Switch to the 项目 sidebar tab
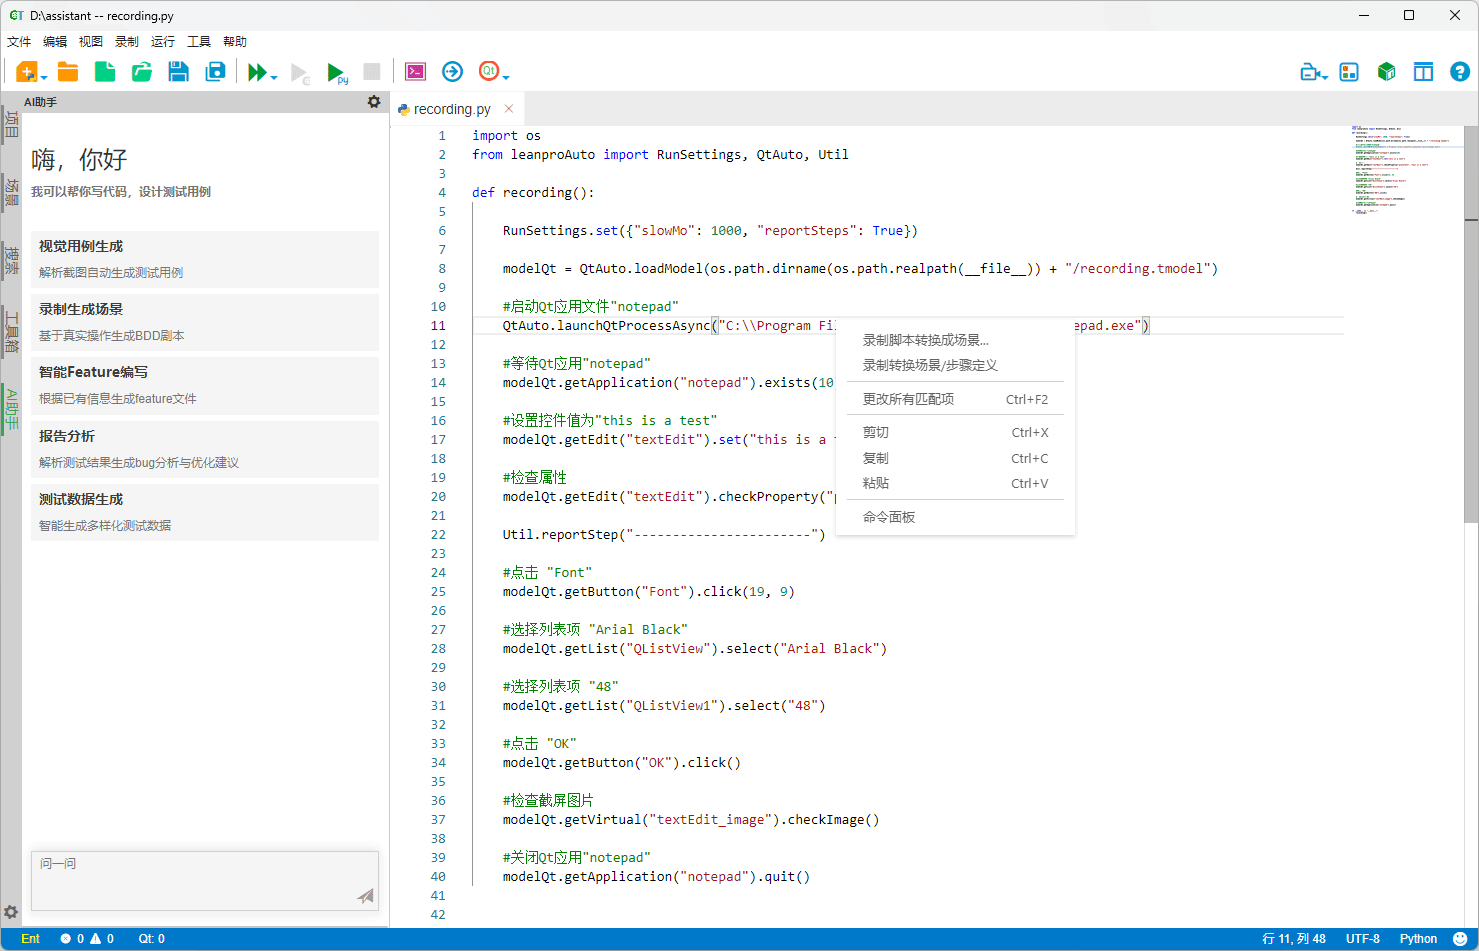 pos(11,125)
